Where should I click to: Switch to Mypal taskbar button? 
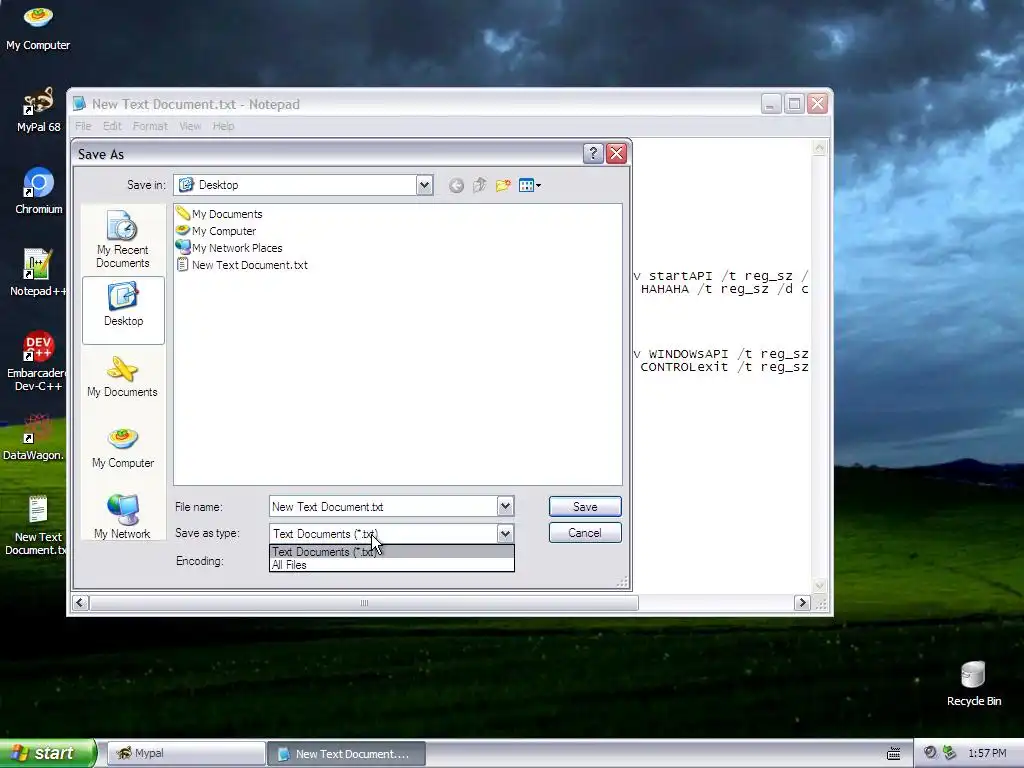coord(185,753)
